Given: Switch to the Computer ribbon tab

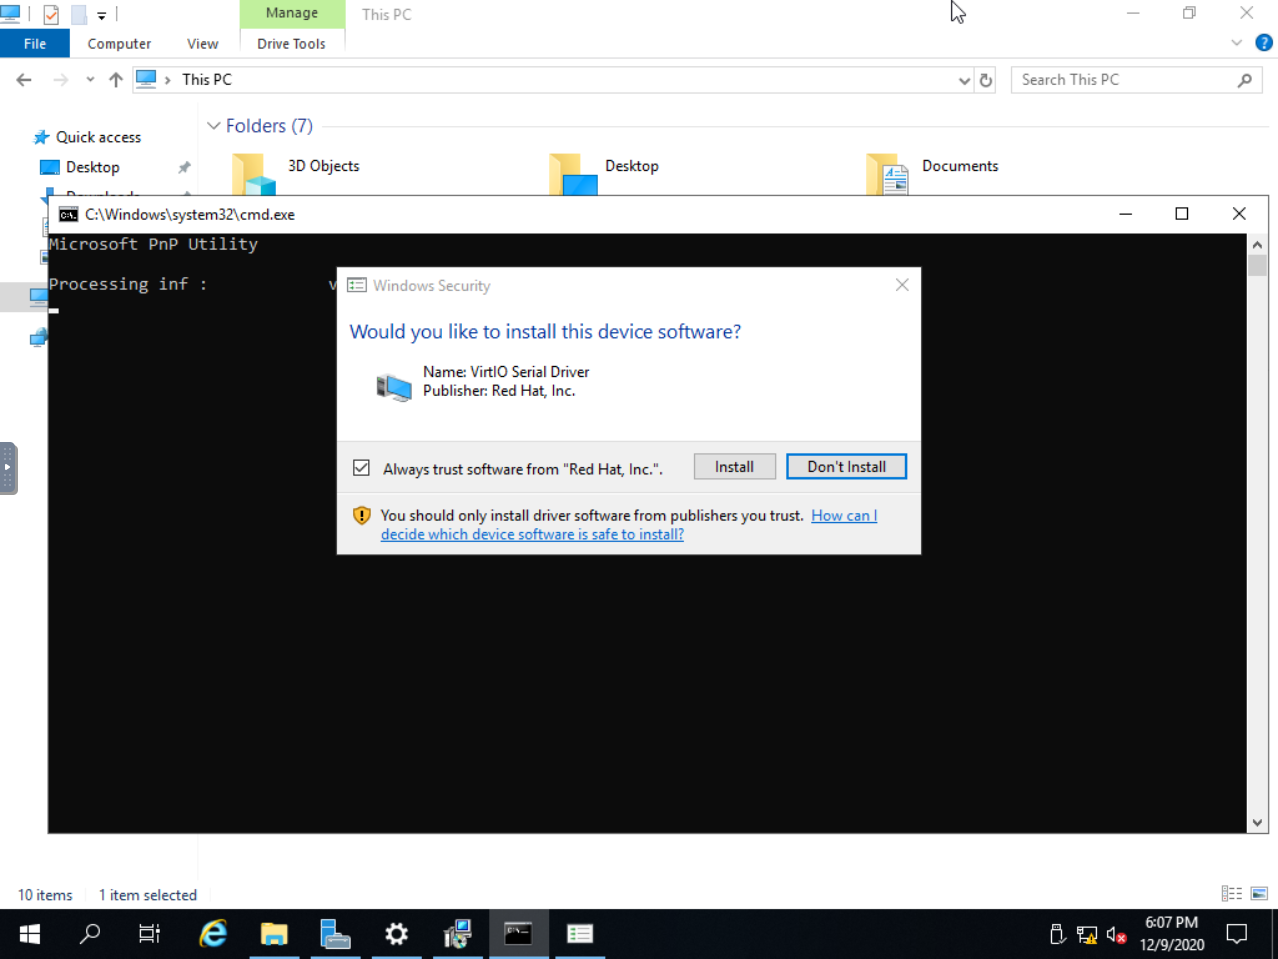Looking at the screenshot, I should pos(119,44).
